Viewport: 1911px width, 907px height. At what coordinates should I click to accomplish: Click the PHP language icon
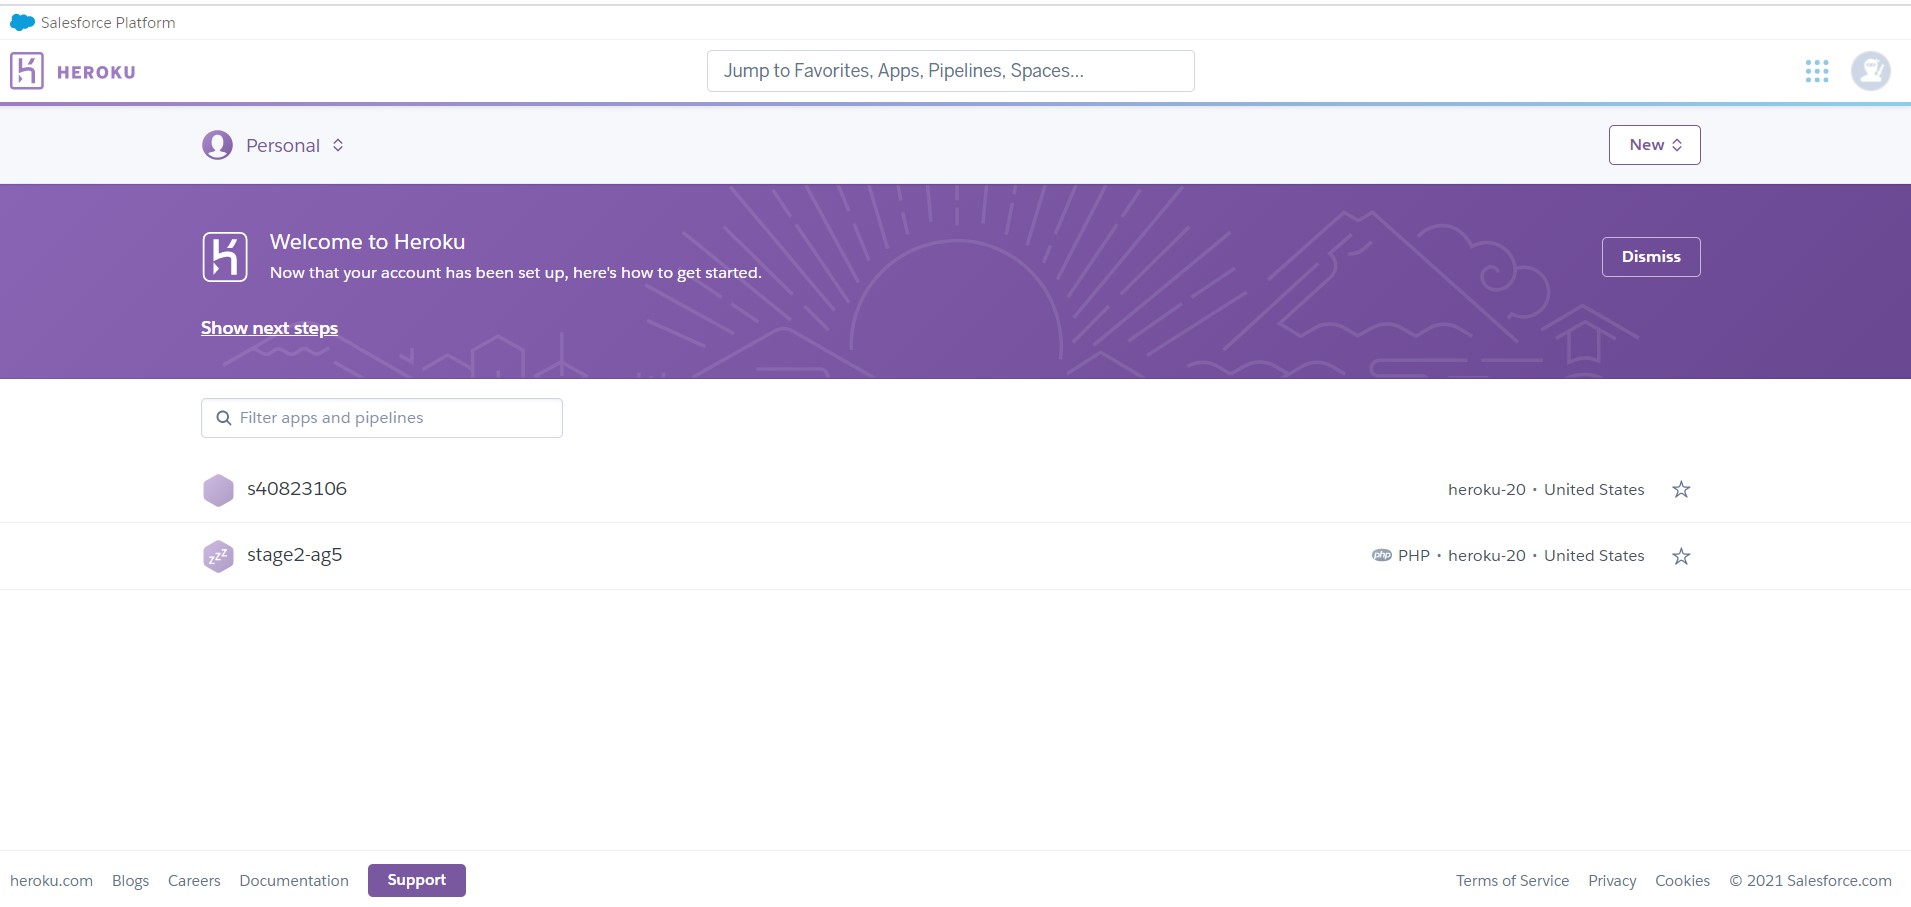[x=1381, y=555]
